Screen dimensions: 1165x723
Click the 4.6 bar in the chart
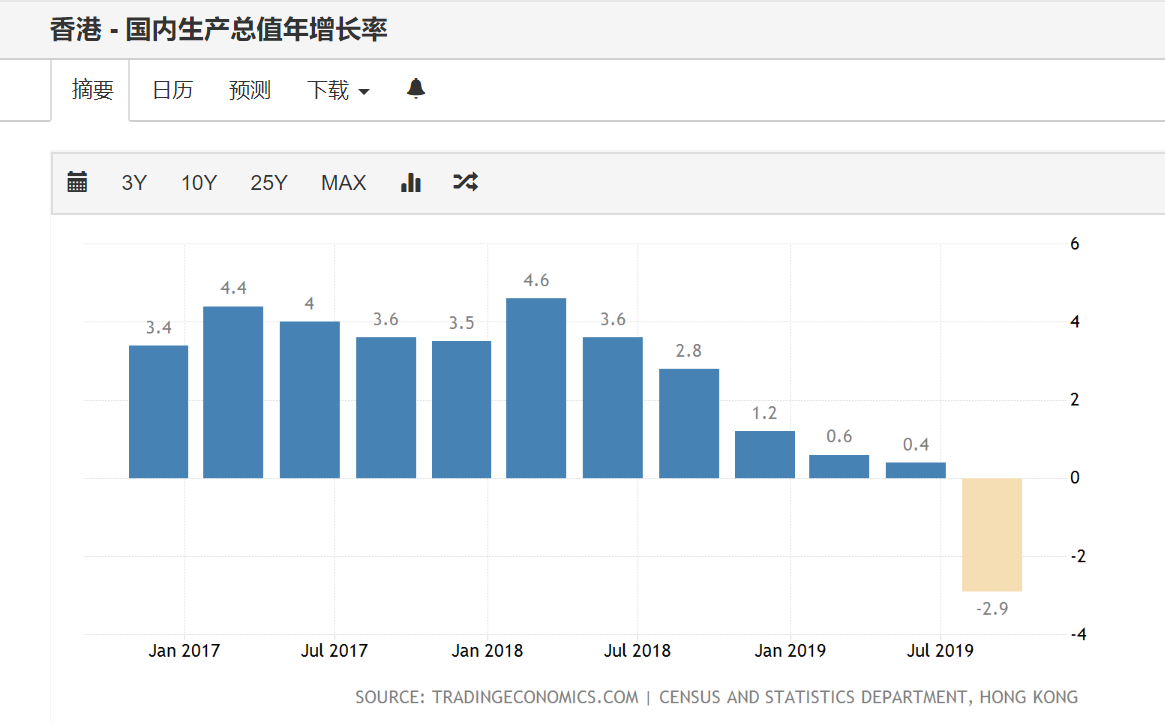point(536,388)
